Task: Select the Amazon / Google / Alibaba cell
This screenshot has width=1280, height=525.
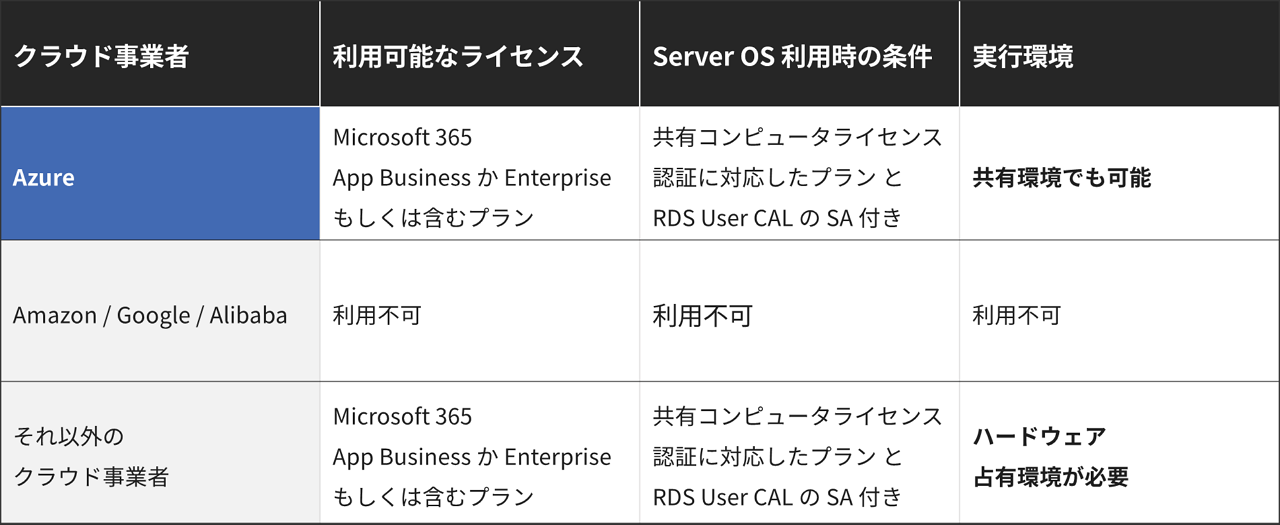Action: [150, 316]
